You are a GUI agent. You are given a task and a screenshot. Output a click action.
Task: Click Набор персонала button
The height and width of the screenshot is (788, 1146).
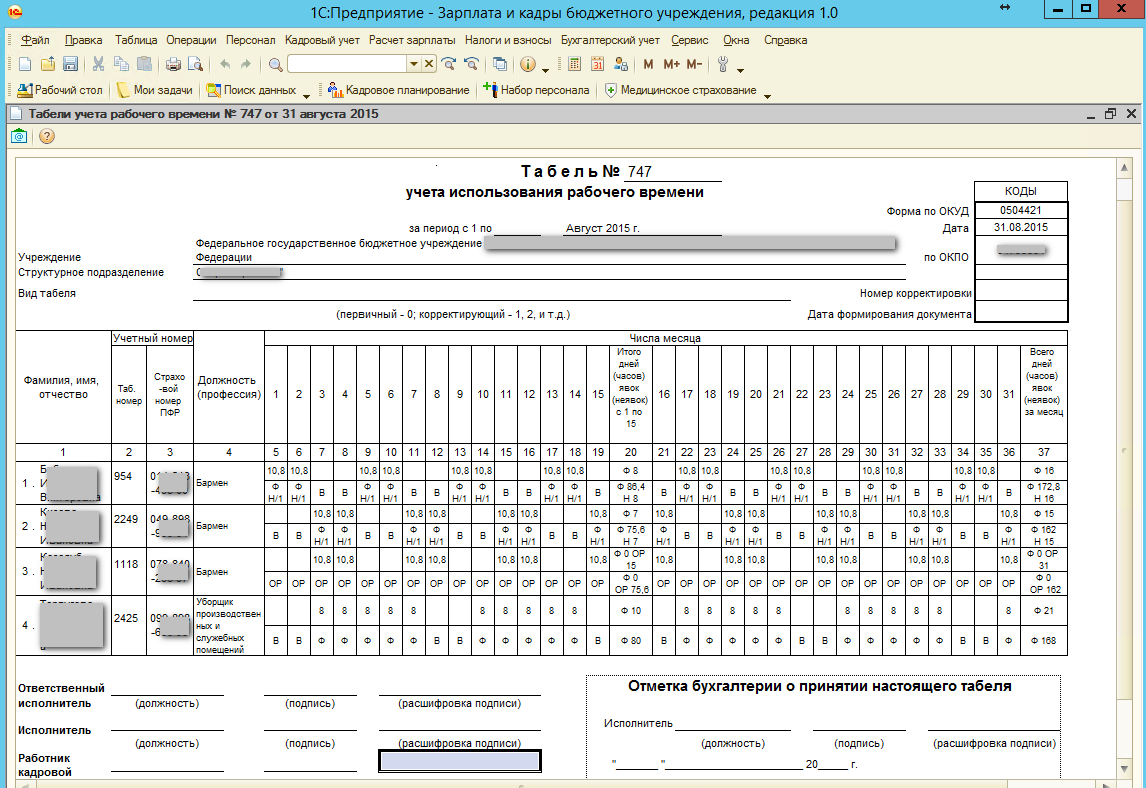coord(536,90)
